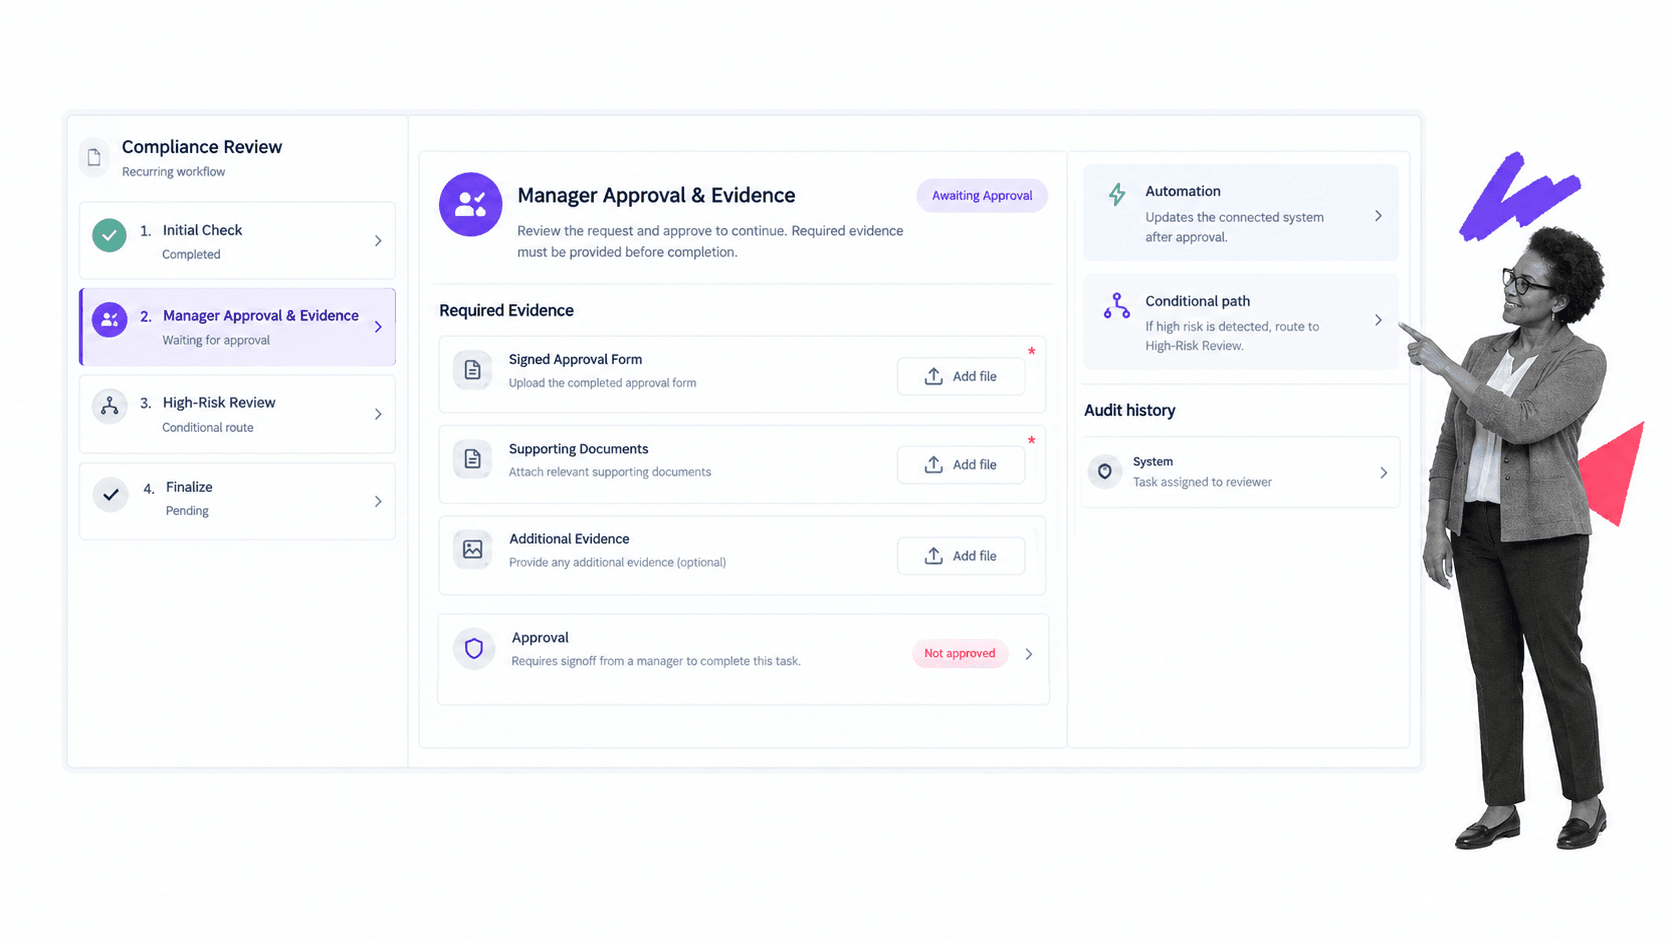Click the Finalize checkmark icon
1672x941 pixels.
pyautogui.click(x=110, y=494)
